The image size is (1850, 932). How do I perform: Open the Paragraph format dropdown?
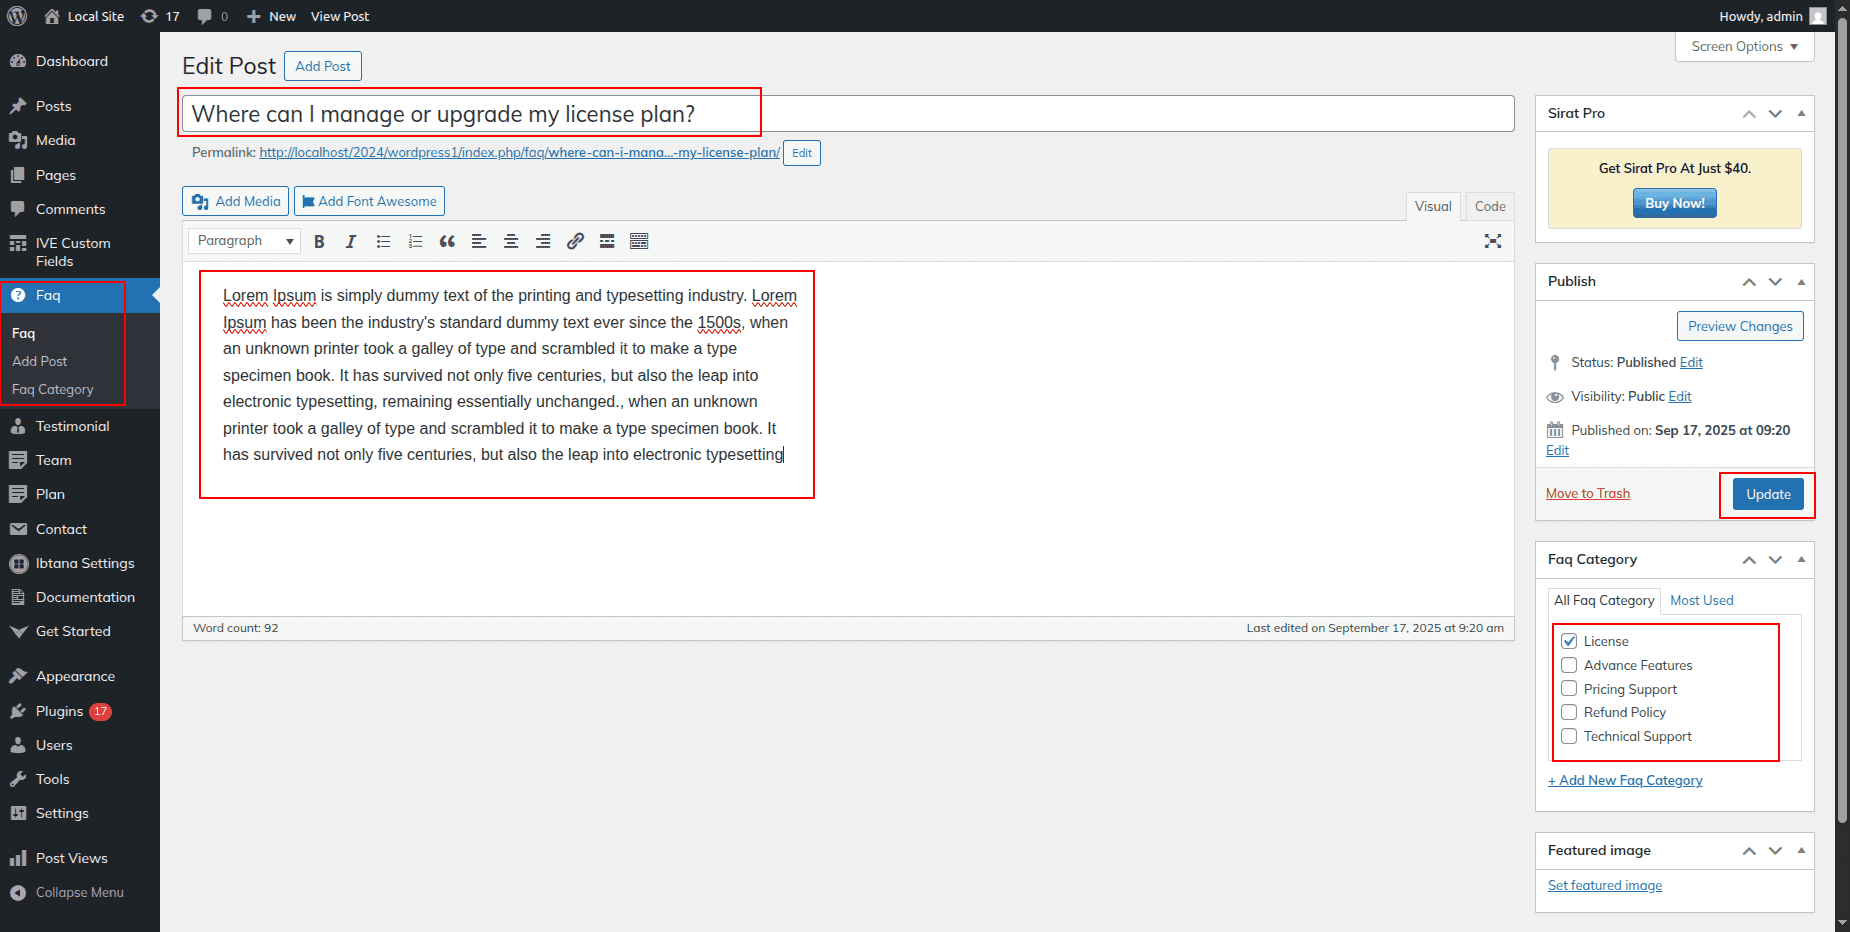click(244, 241)
